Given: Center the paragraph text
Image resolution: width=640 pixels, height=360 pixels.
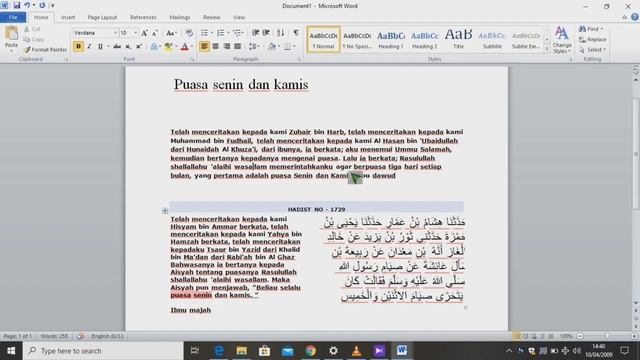Looking at the screenshot, I should tap(216, 47).
